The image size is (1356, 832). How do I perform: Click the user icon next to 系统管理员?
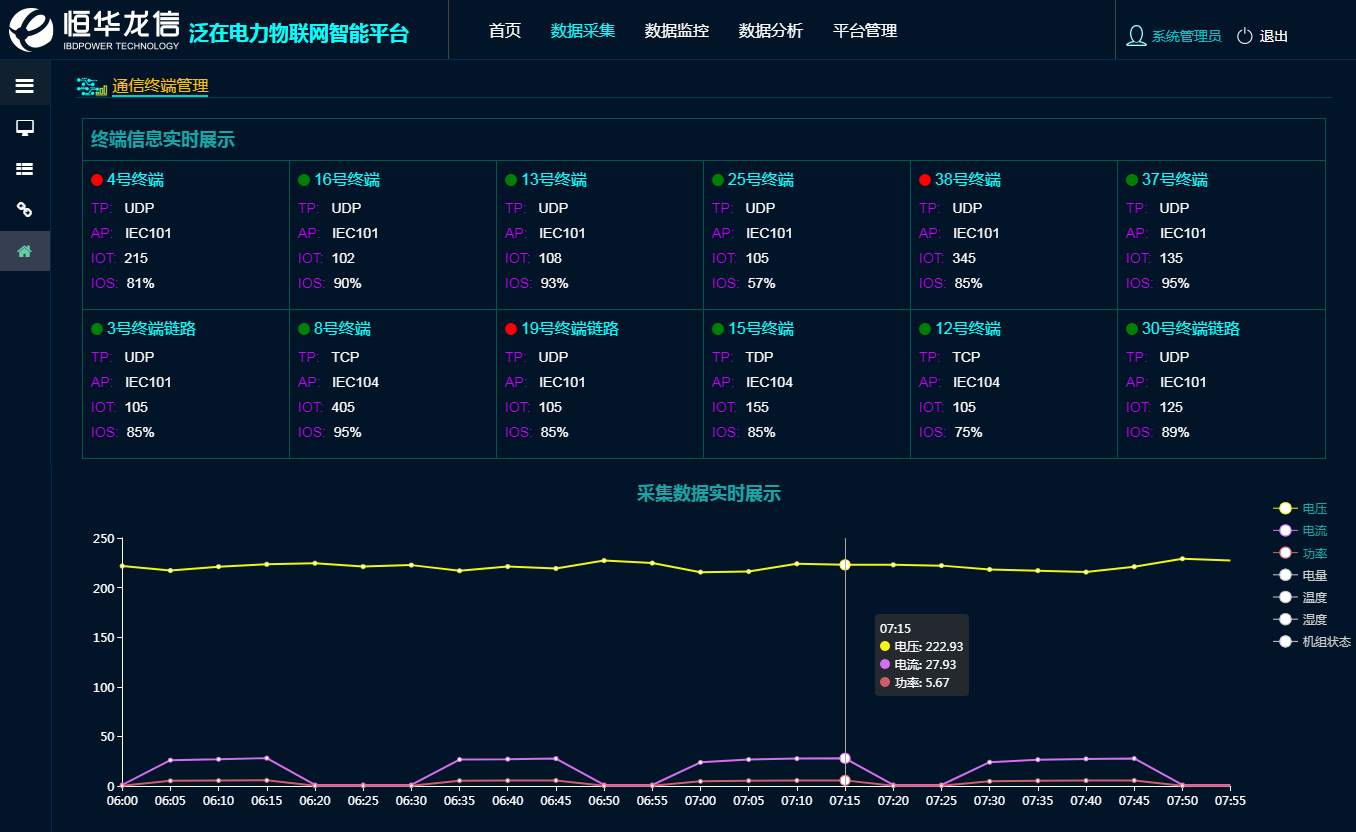(x=1135, y=34)
